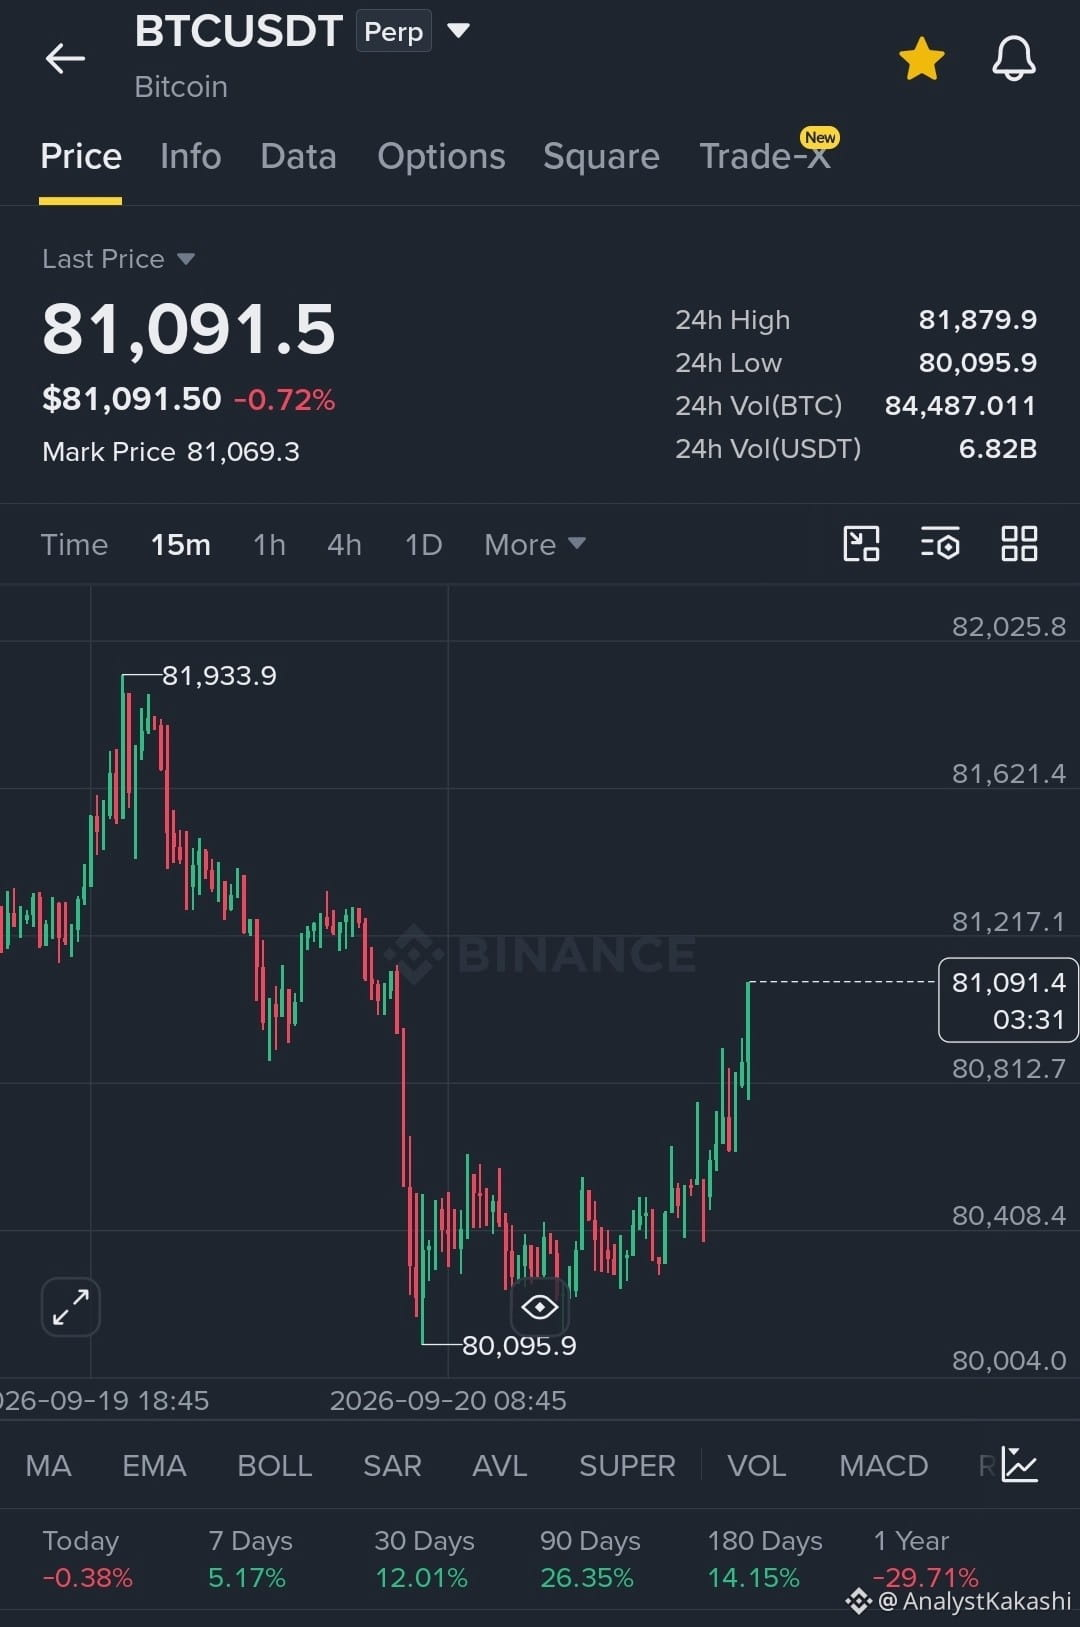The image size is (1080, 1627).
Task: Expand the BTCUSDT Perp pair dropdown
Action: click(x=458, y=31)
